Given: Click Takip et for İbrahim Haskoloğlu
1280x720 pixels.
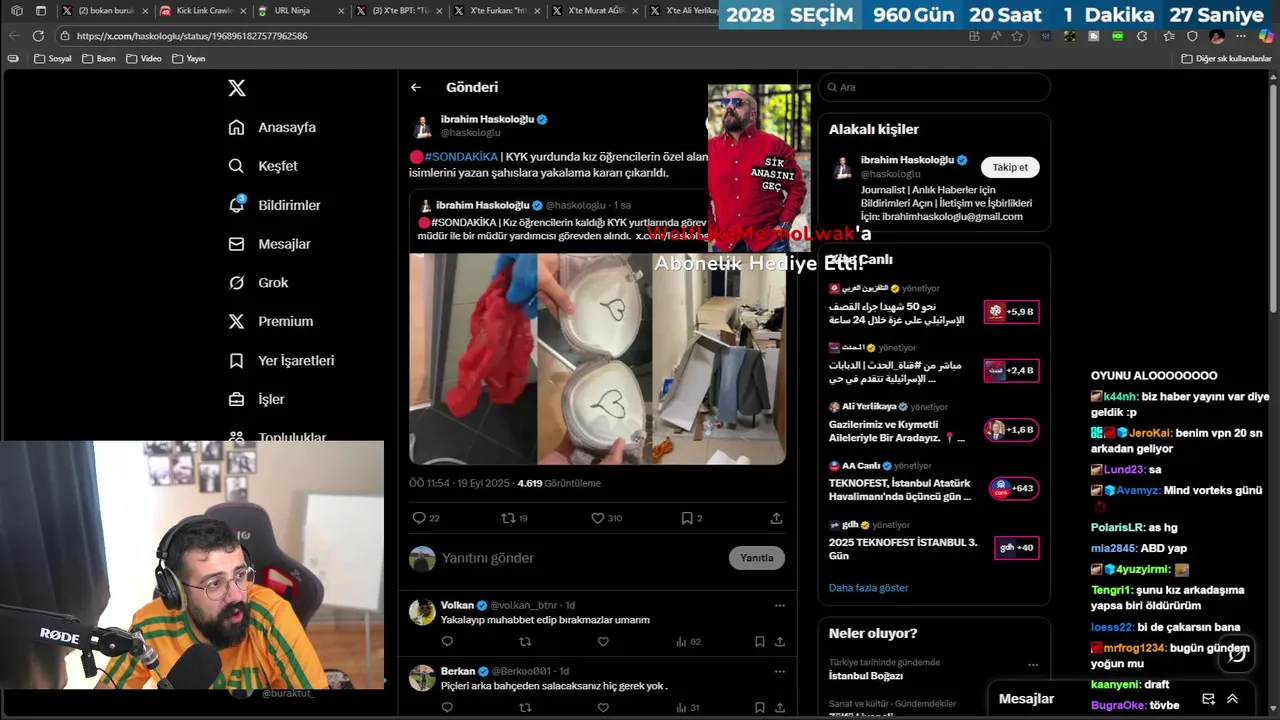Looking at the screenshot, I should tap(1010, 167).
